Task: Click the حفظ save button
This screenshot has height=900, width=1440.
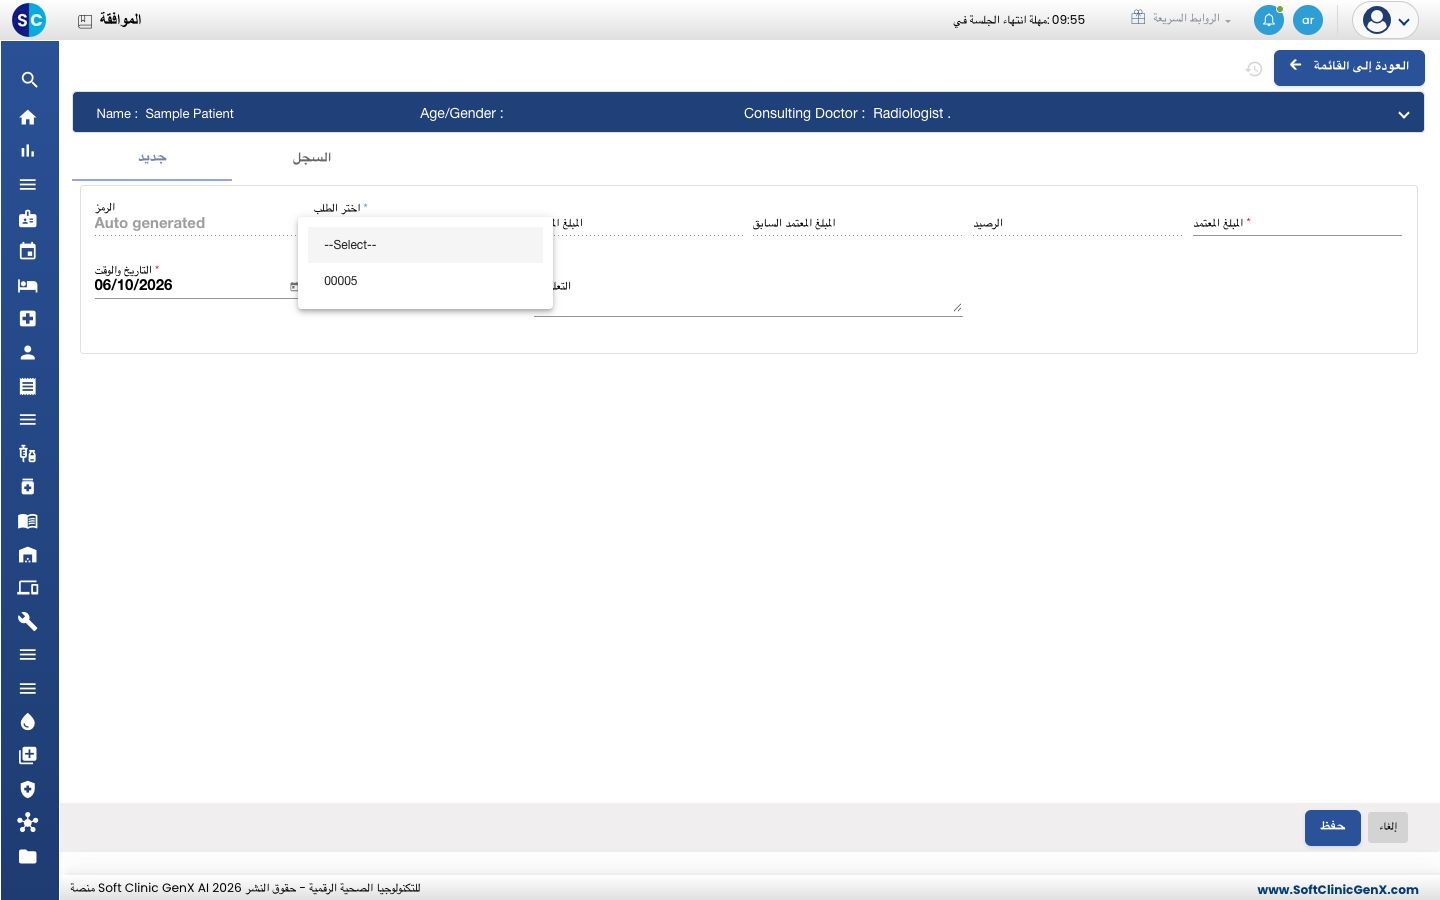Action: (x=1332, y=827)
